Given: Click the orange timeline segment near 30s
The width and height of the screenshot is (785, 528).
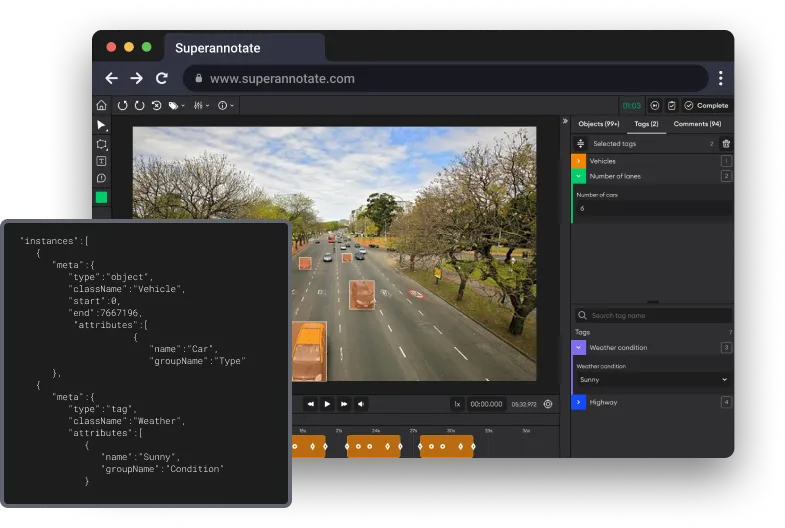Looking at the screenshot, I should point(447,446).
